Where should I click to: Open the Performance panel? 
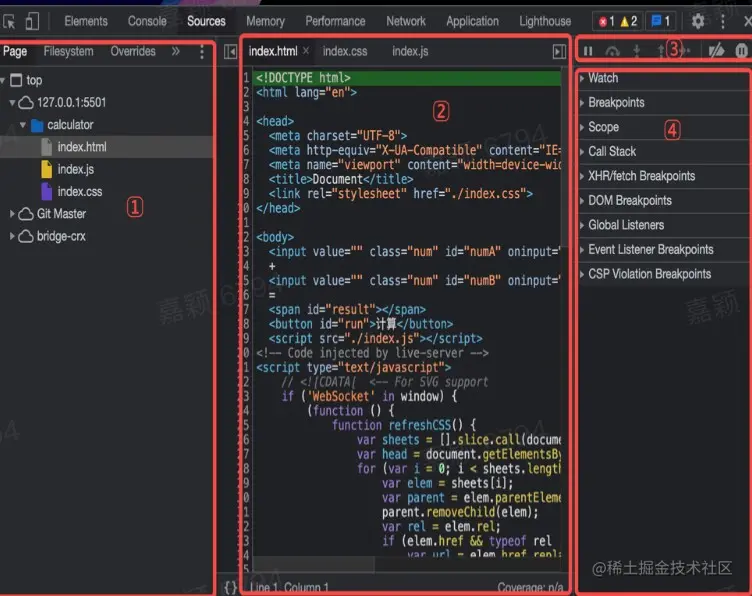[x=335, y=22]
